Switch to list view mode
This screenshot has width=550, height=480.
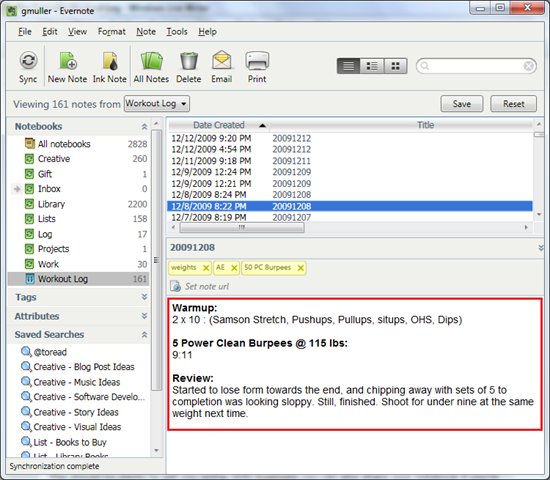[x=348, y=66]
